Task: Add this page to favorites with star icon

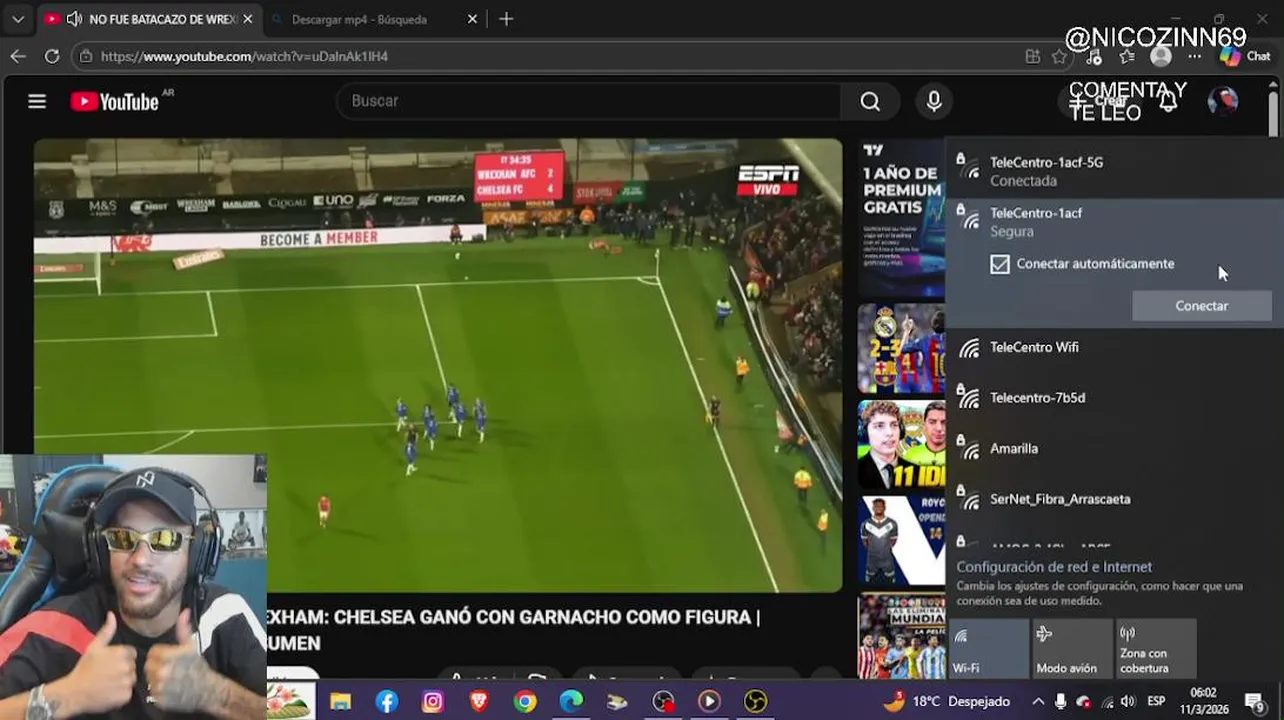Action: [1060, 56]
